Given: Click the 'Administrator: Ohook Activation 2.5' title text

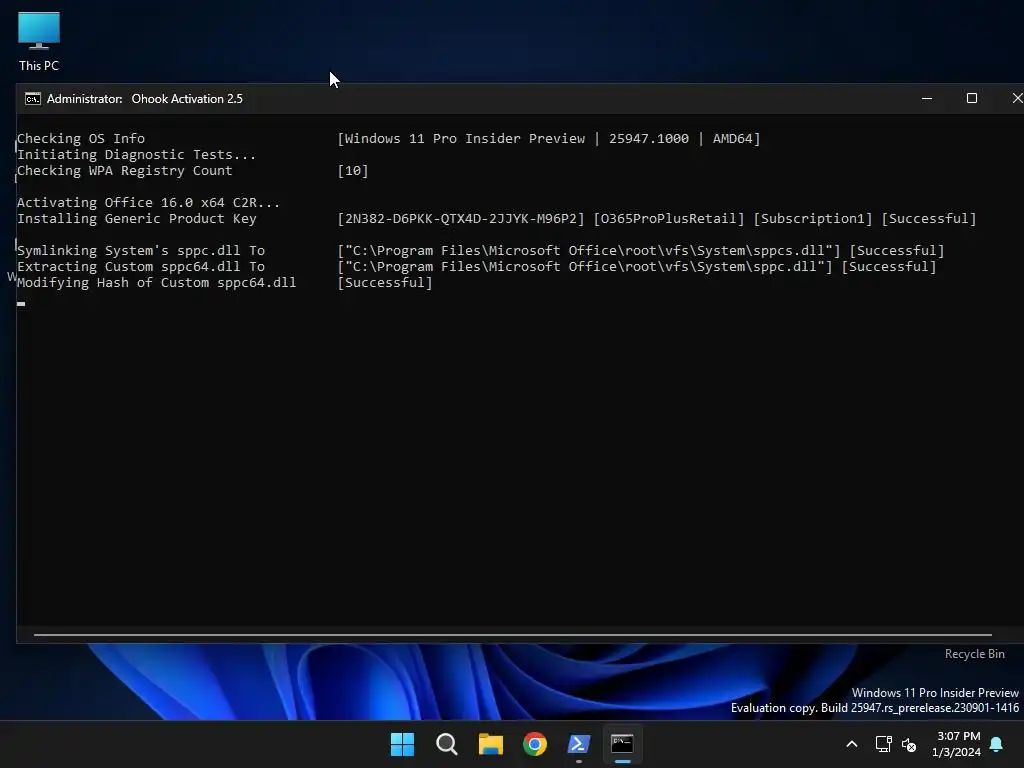Looking at the screenshot, I should tap(145, 99).
